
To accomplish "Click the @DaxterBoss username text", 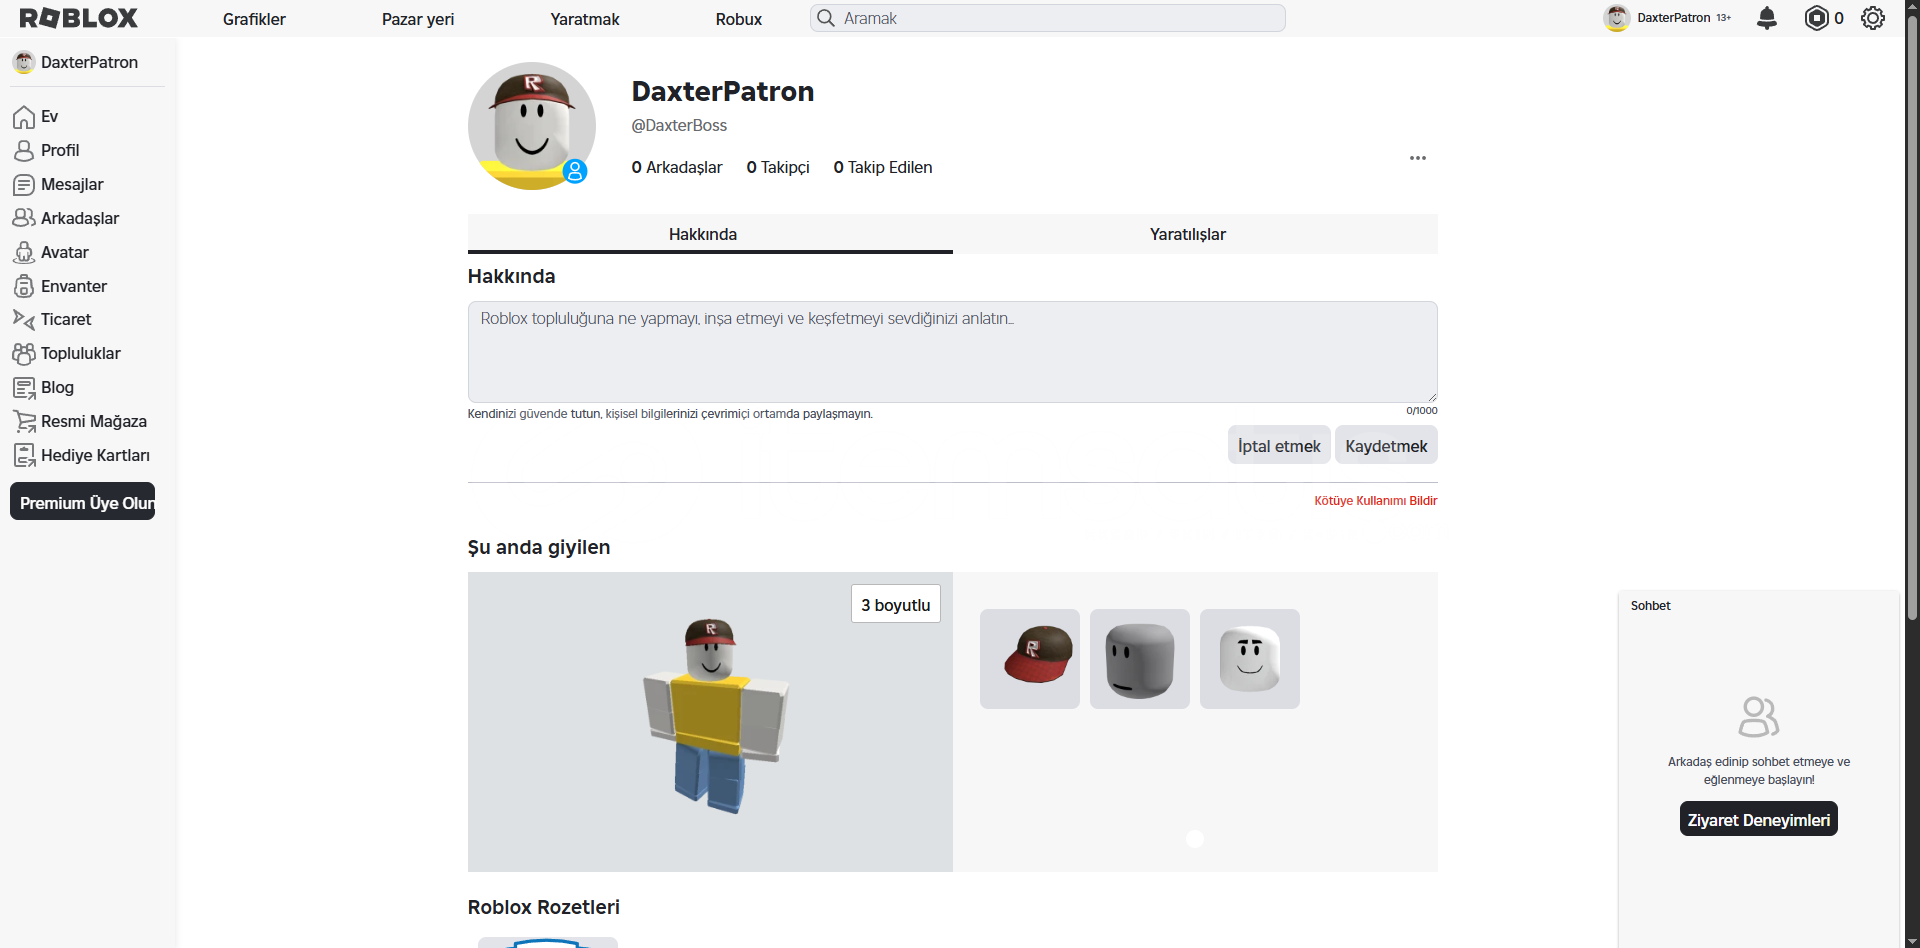I will pyautogui.click(x=679, y=125).
